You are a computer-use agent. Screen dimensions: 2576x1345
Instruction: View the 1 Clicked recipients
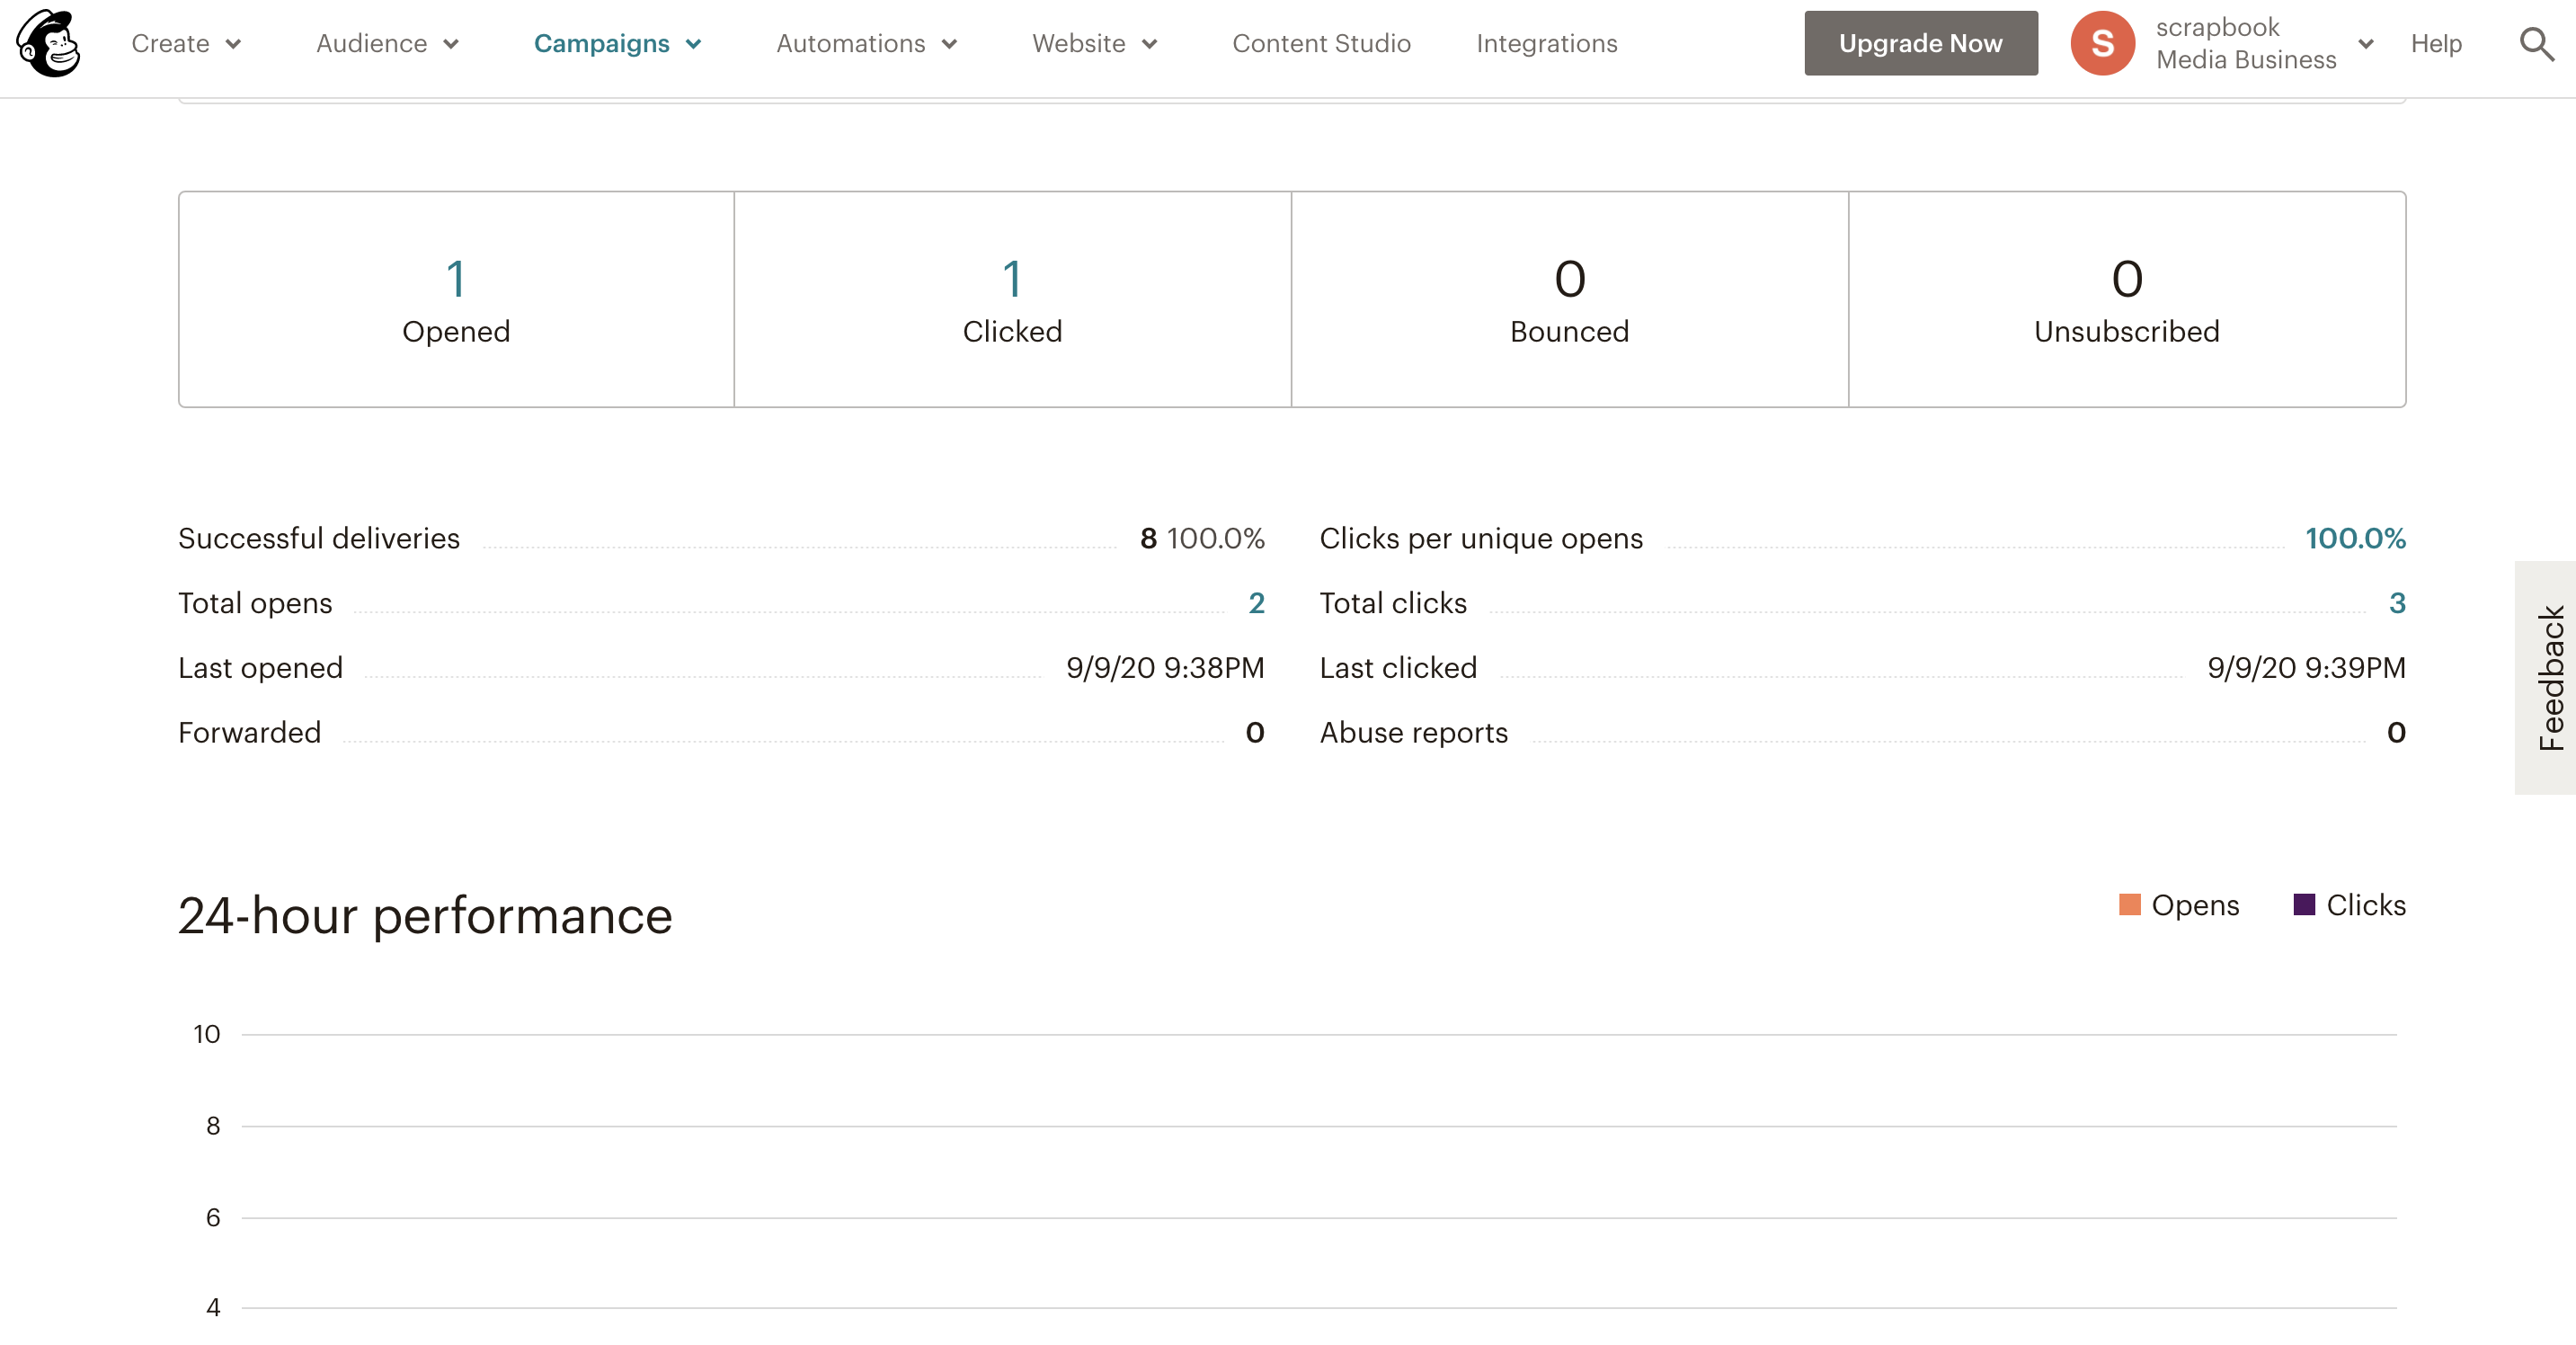(x=1012, y=279)
